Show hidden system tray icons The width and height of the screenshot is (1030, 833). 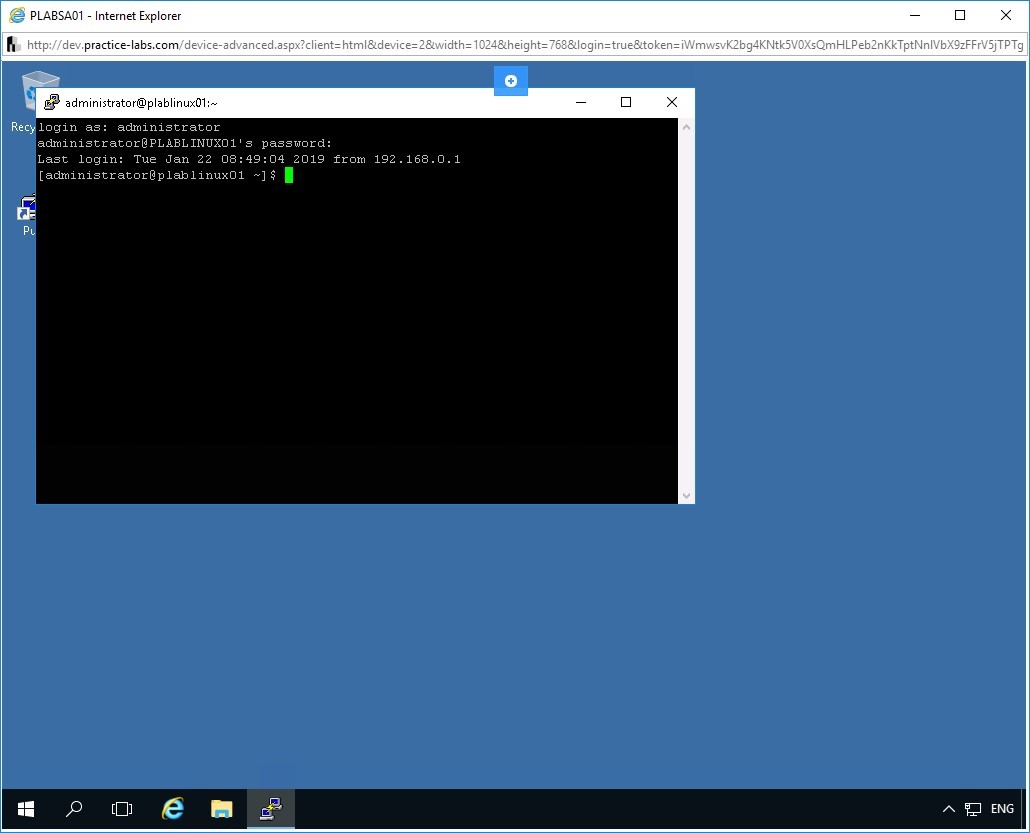point(949,809)
